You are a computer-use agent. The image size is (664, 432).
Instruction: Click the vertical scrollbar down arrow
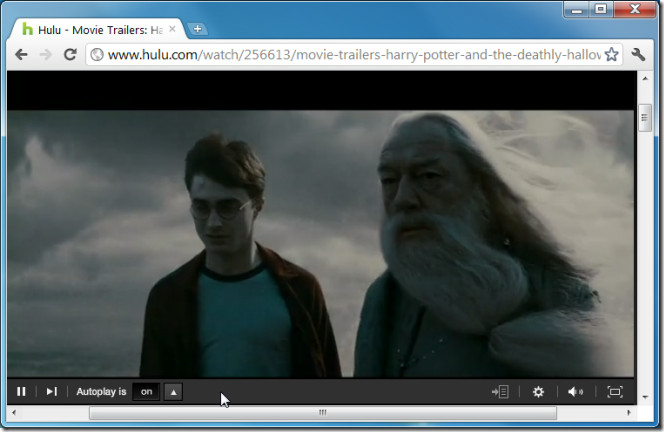pyautogui.click(x=645, y=397)
